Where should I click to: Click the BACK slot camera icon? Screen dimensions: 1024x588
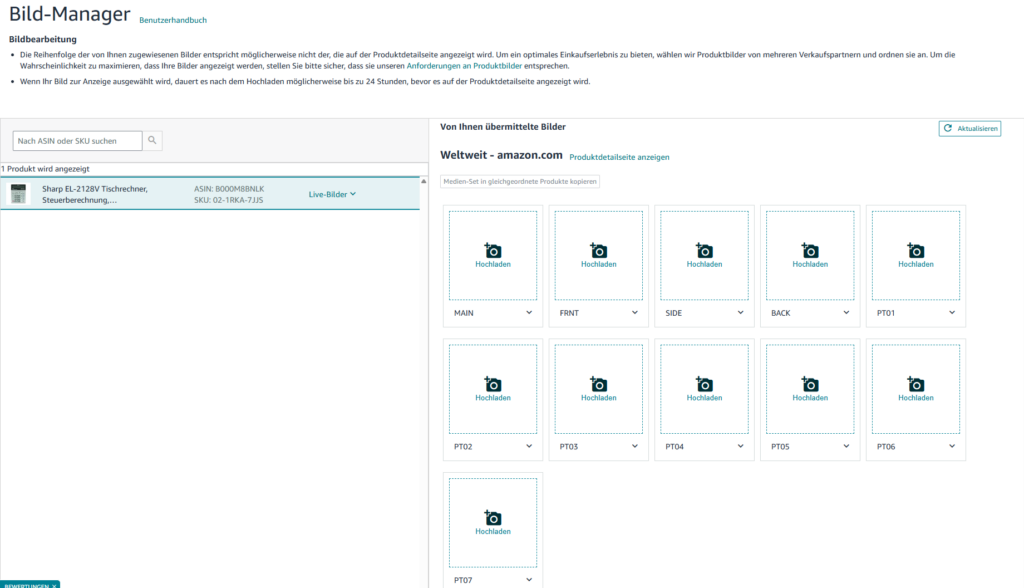pos(809,254)
